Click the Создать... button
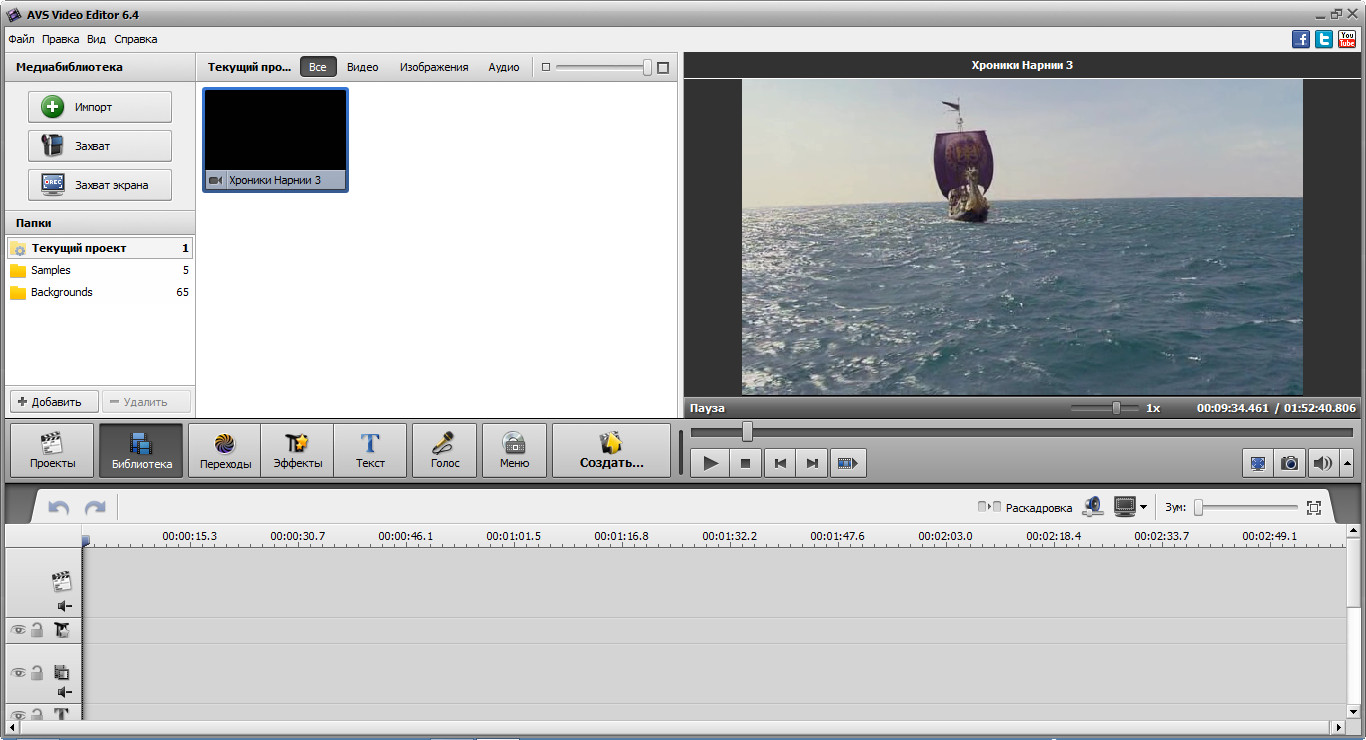Screen dimensions: 1366x740 611,451
